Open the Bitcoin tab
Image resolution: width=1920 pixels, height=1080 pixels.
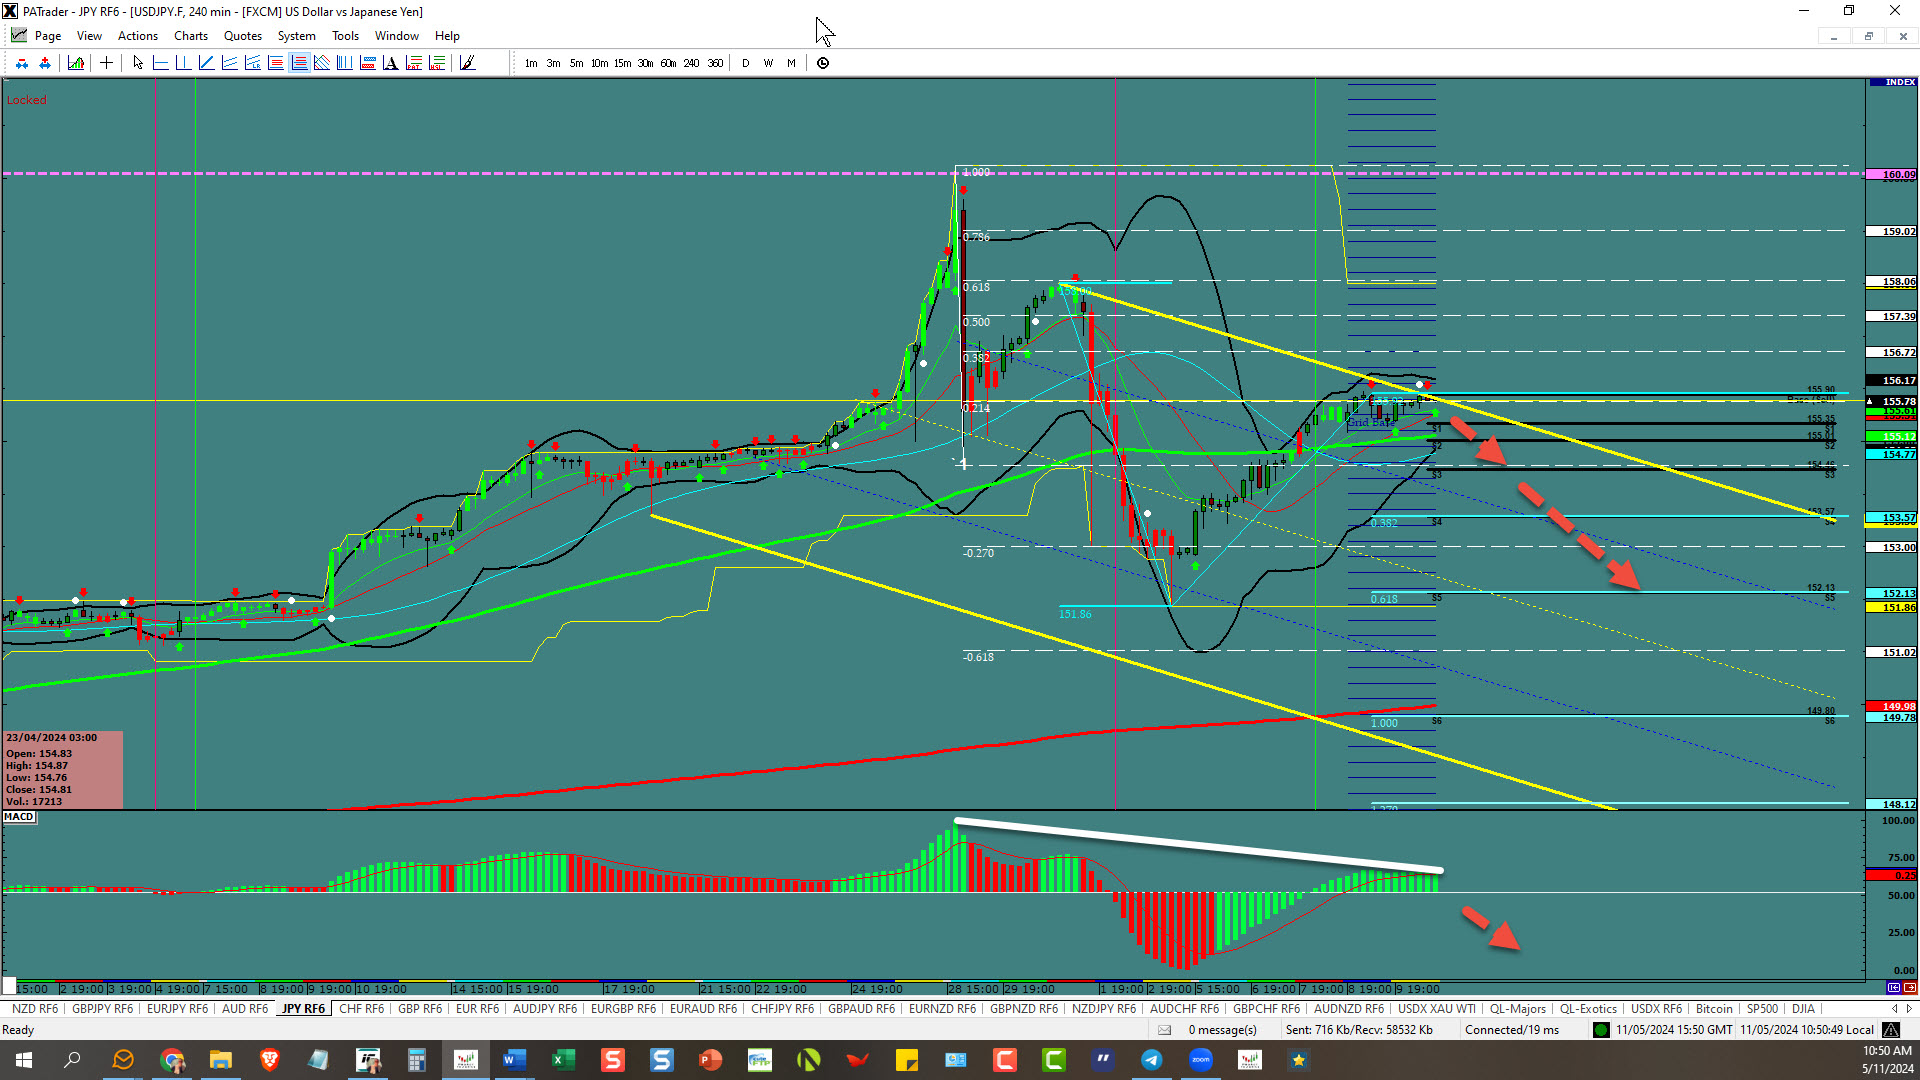pyautogui.click(x=1714, y=1009)
